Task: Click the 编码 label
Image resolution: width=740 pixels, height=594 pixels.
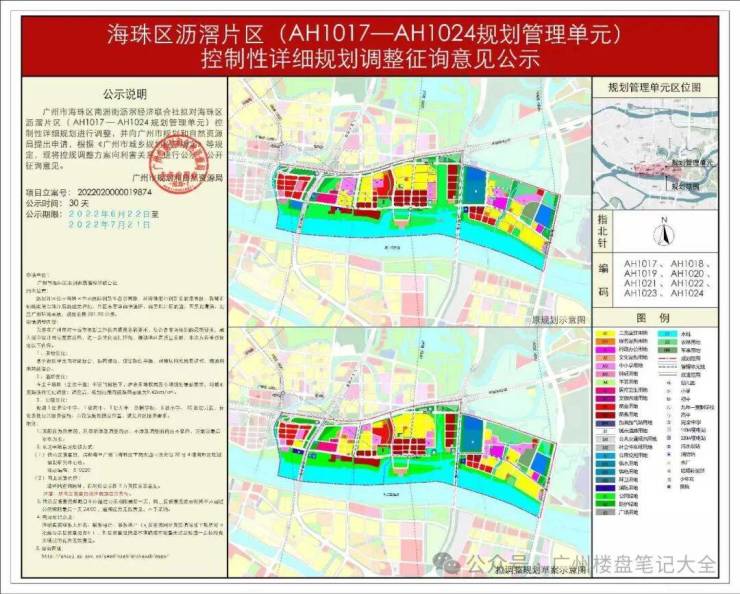Action: pos(603,280)
